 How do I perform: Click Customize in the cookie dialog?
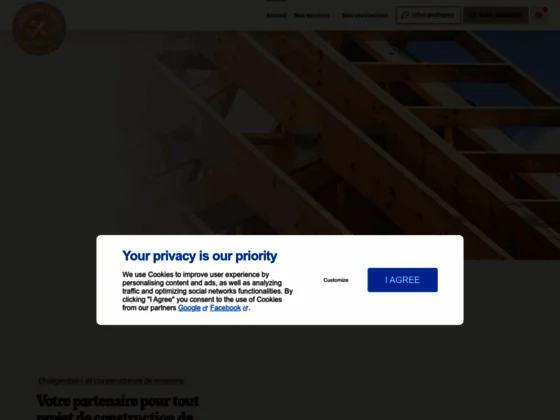pyautogui.click(x=336, y=280)
